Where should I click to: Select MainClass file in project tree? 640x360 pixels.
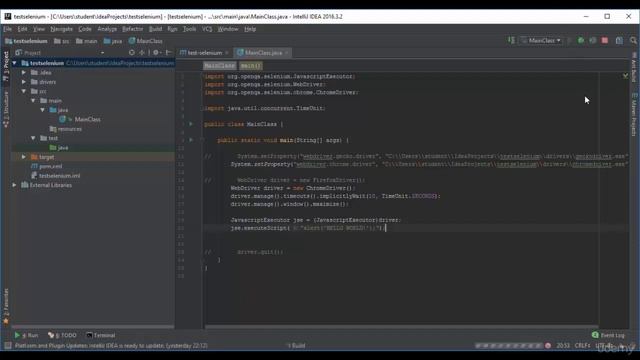coord(87,119)
